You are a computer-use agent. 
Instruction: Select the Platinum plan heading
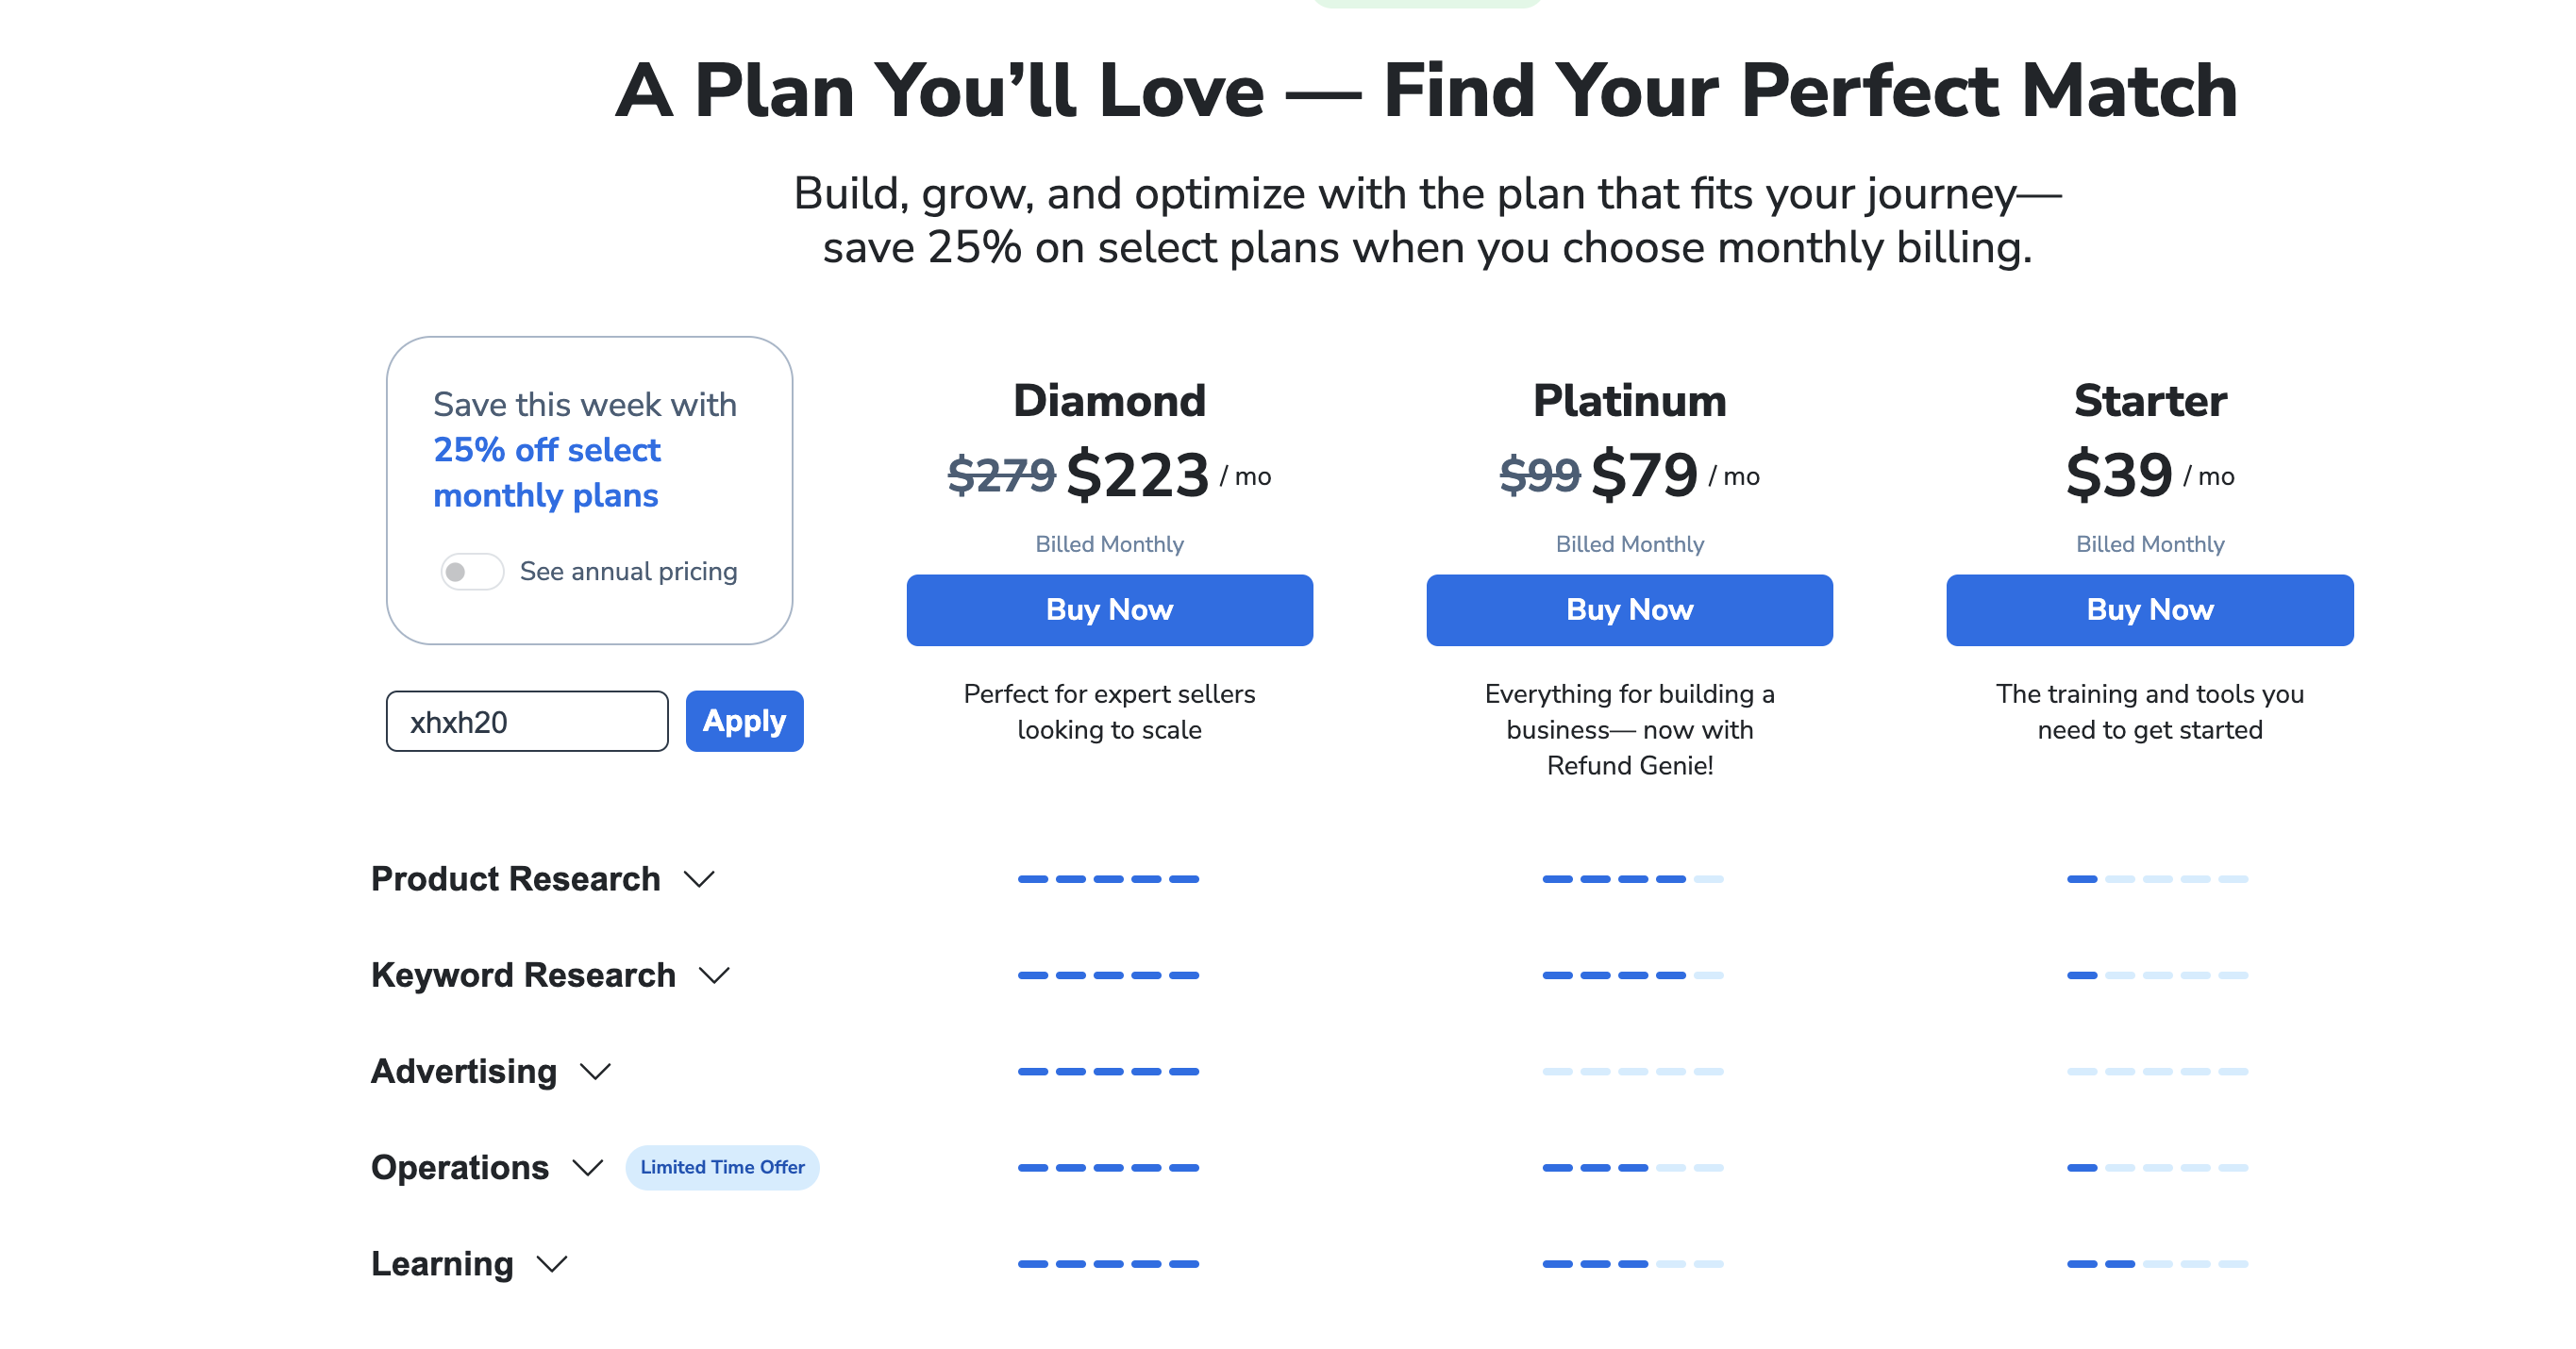(x=1629, y=401)
